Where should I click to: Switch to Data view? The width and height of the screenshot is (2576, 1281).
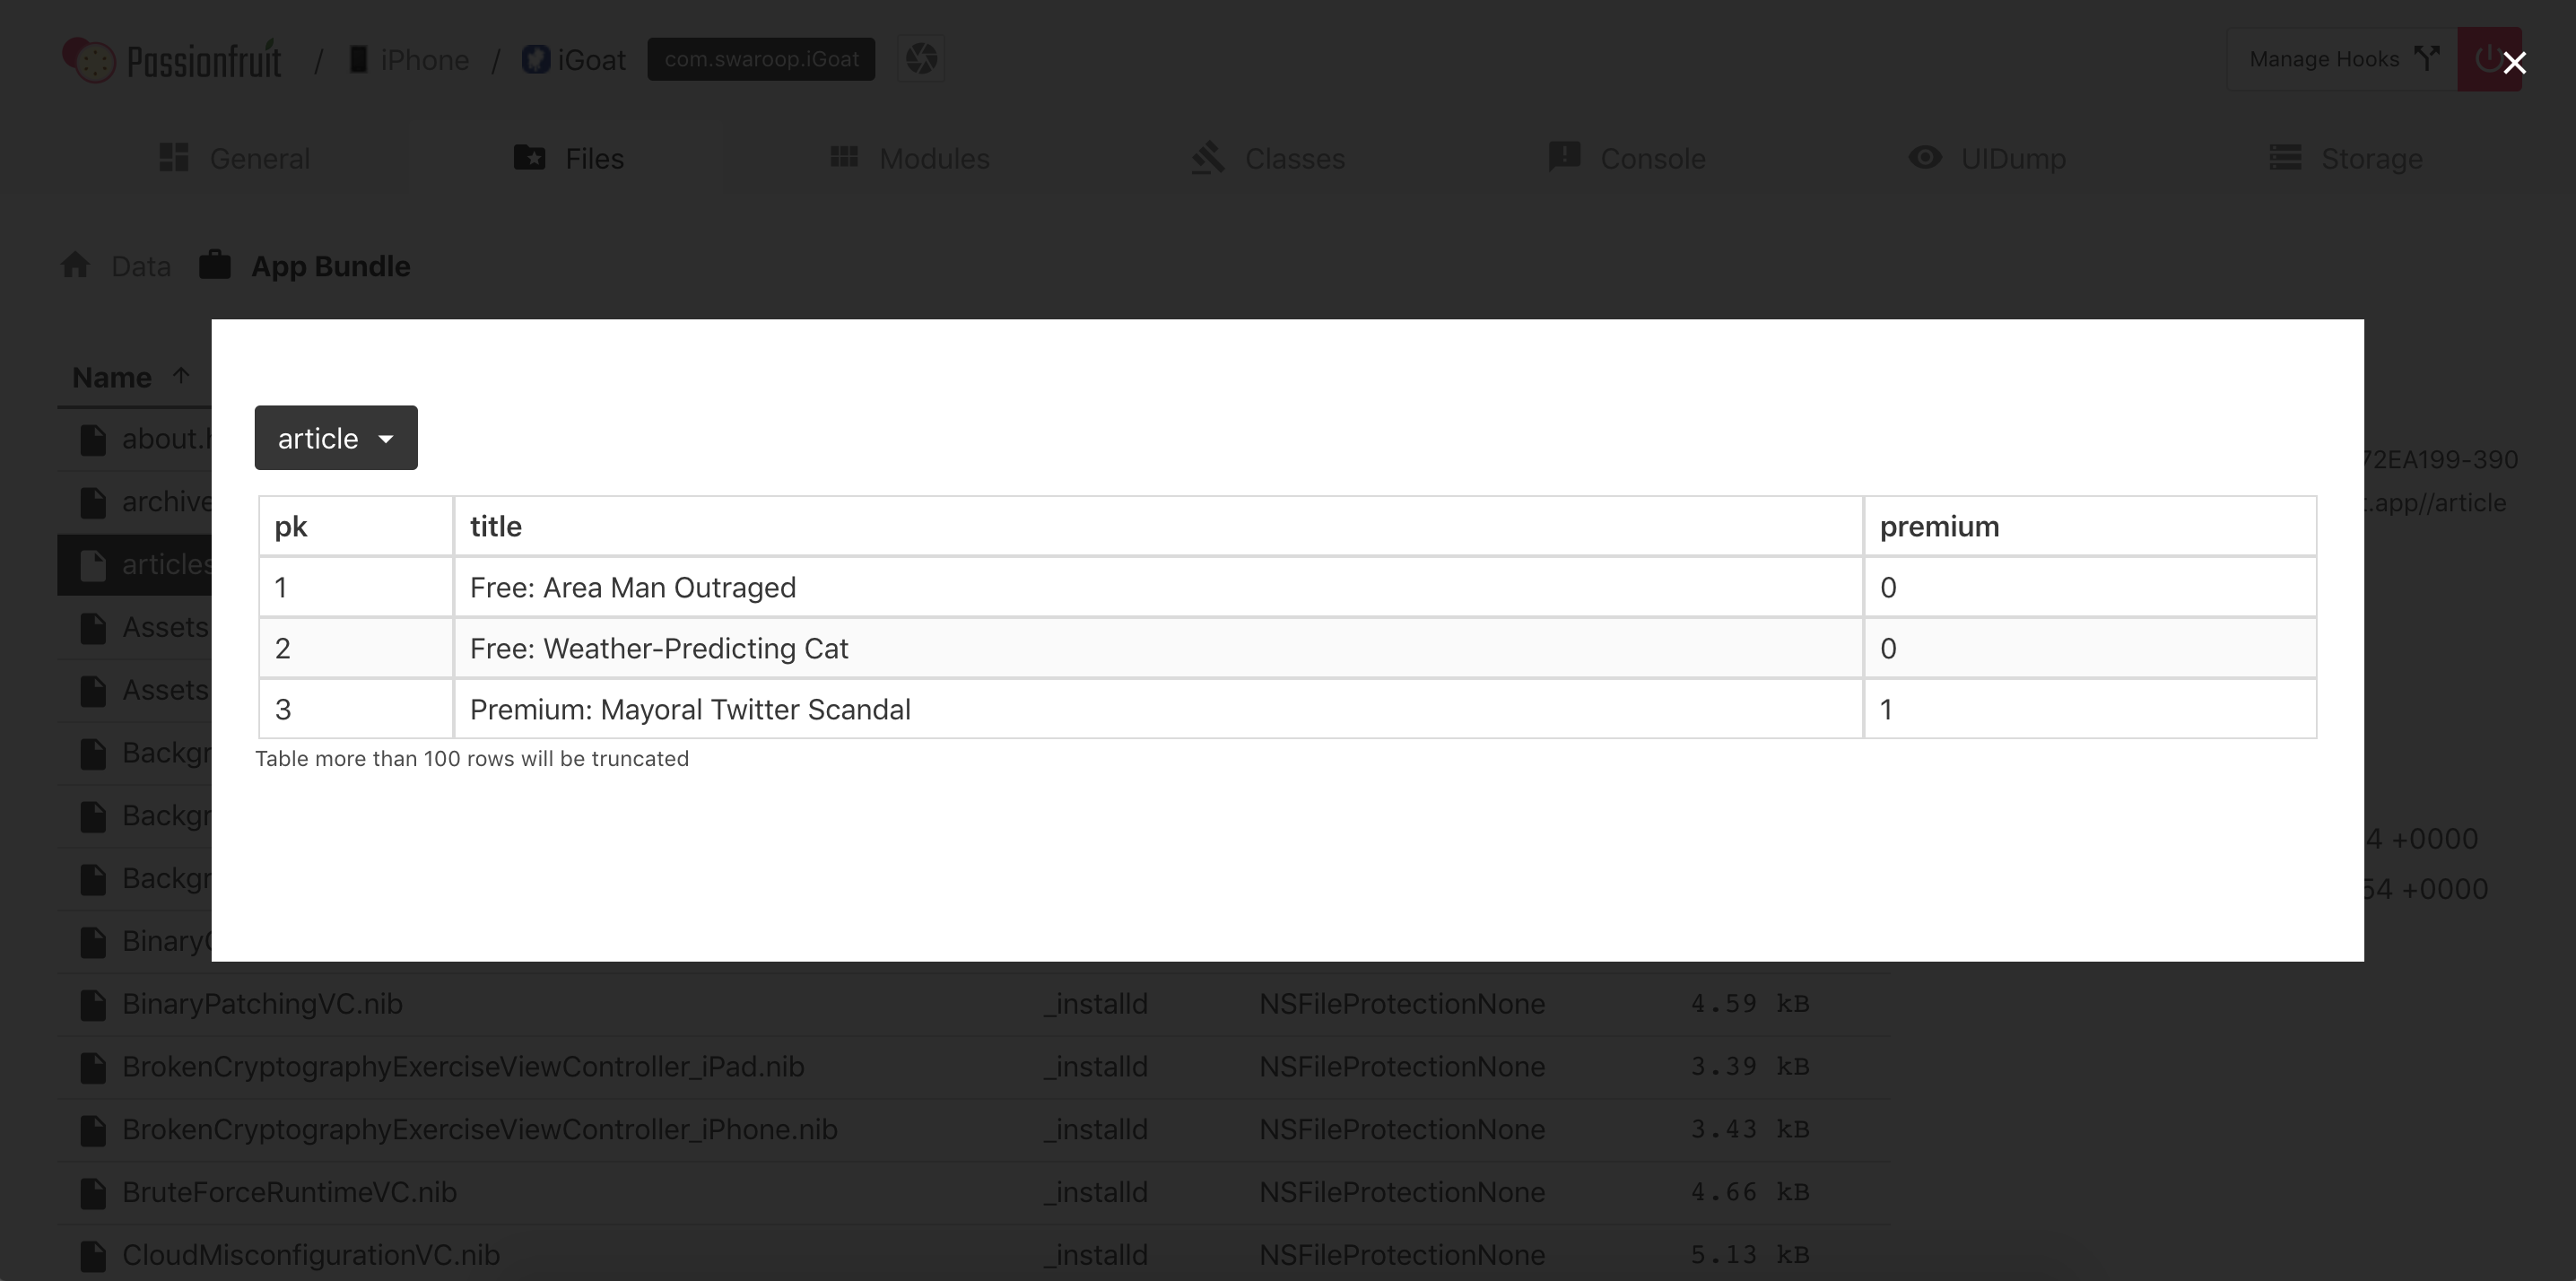click(x=140, y=265)
